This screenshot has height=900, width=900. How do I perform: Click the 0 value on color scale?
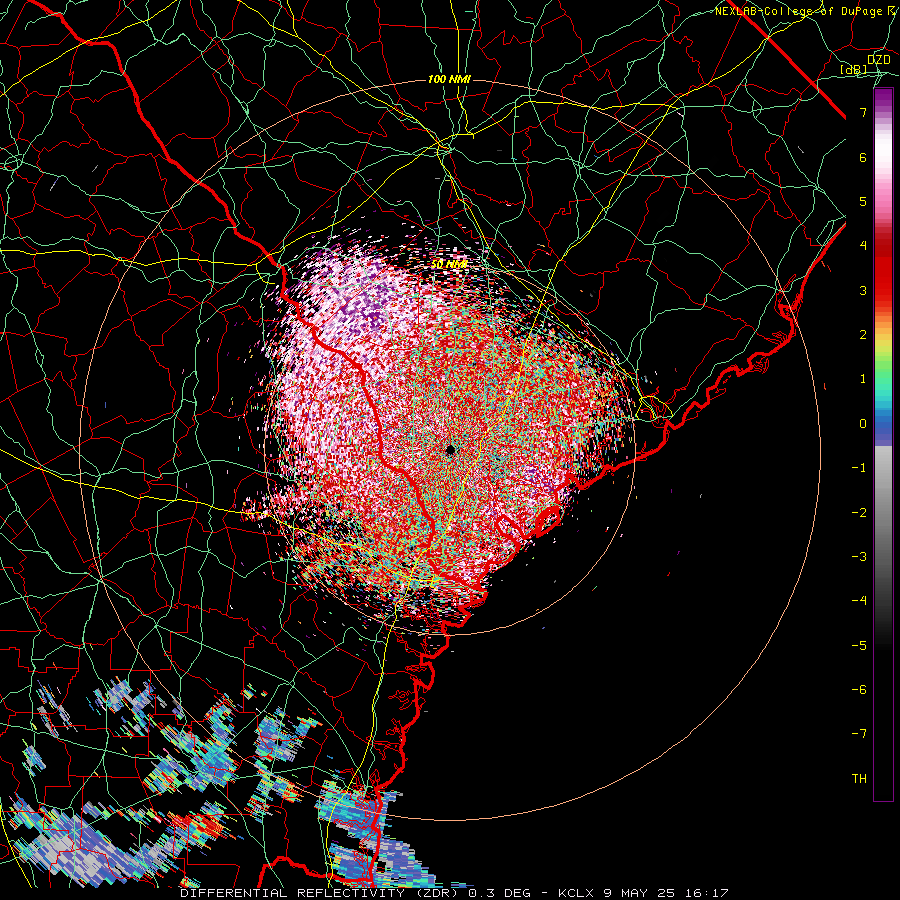[863, 424]
